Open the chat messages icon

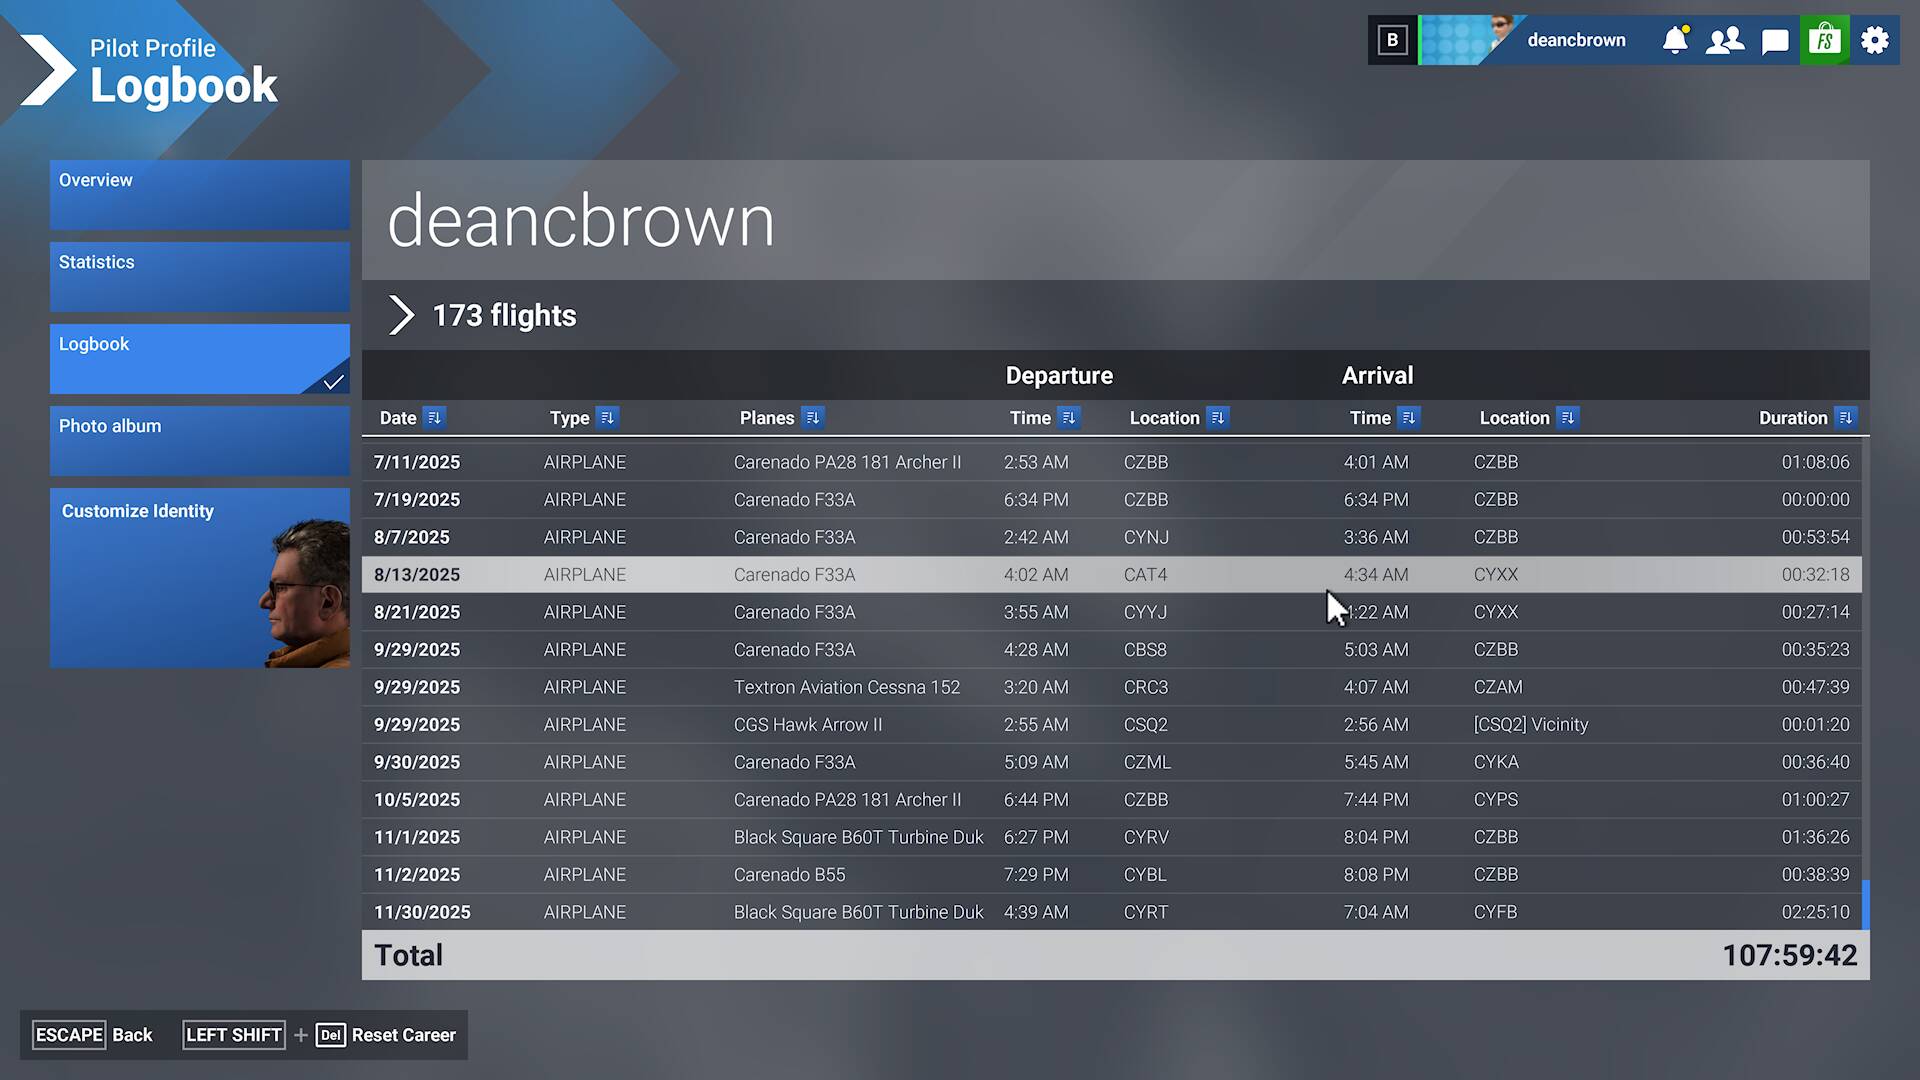point(1775,41)
